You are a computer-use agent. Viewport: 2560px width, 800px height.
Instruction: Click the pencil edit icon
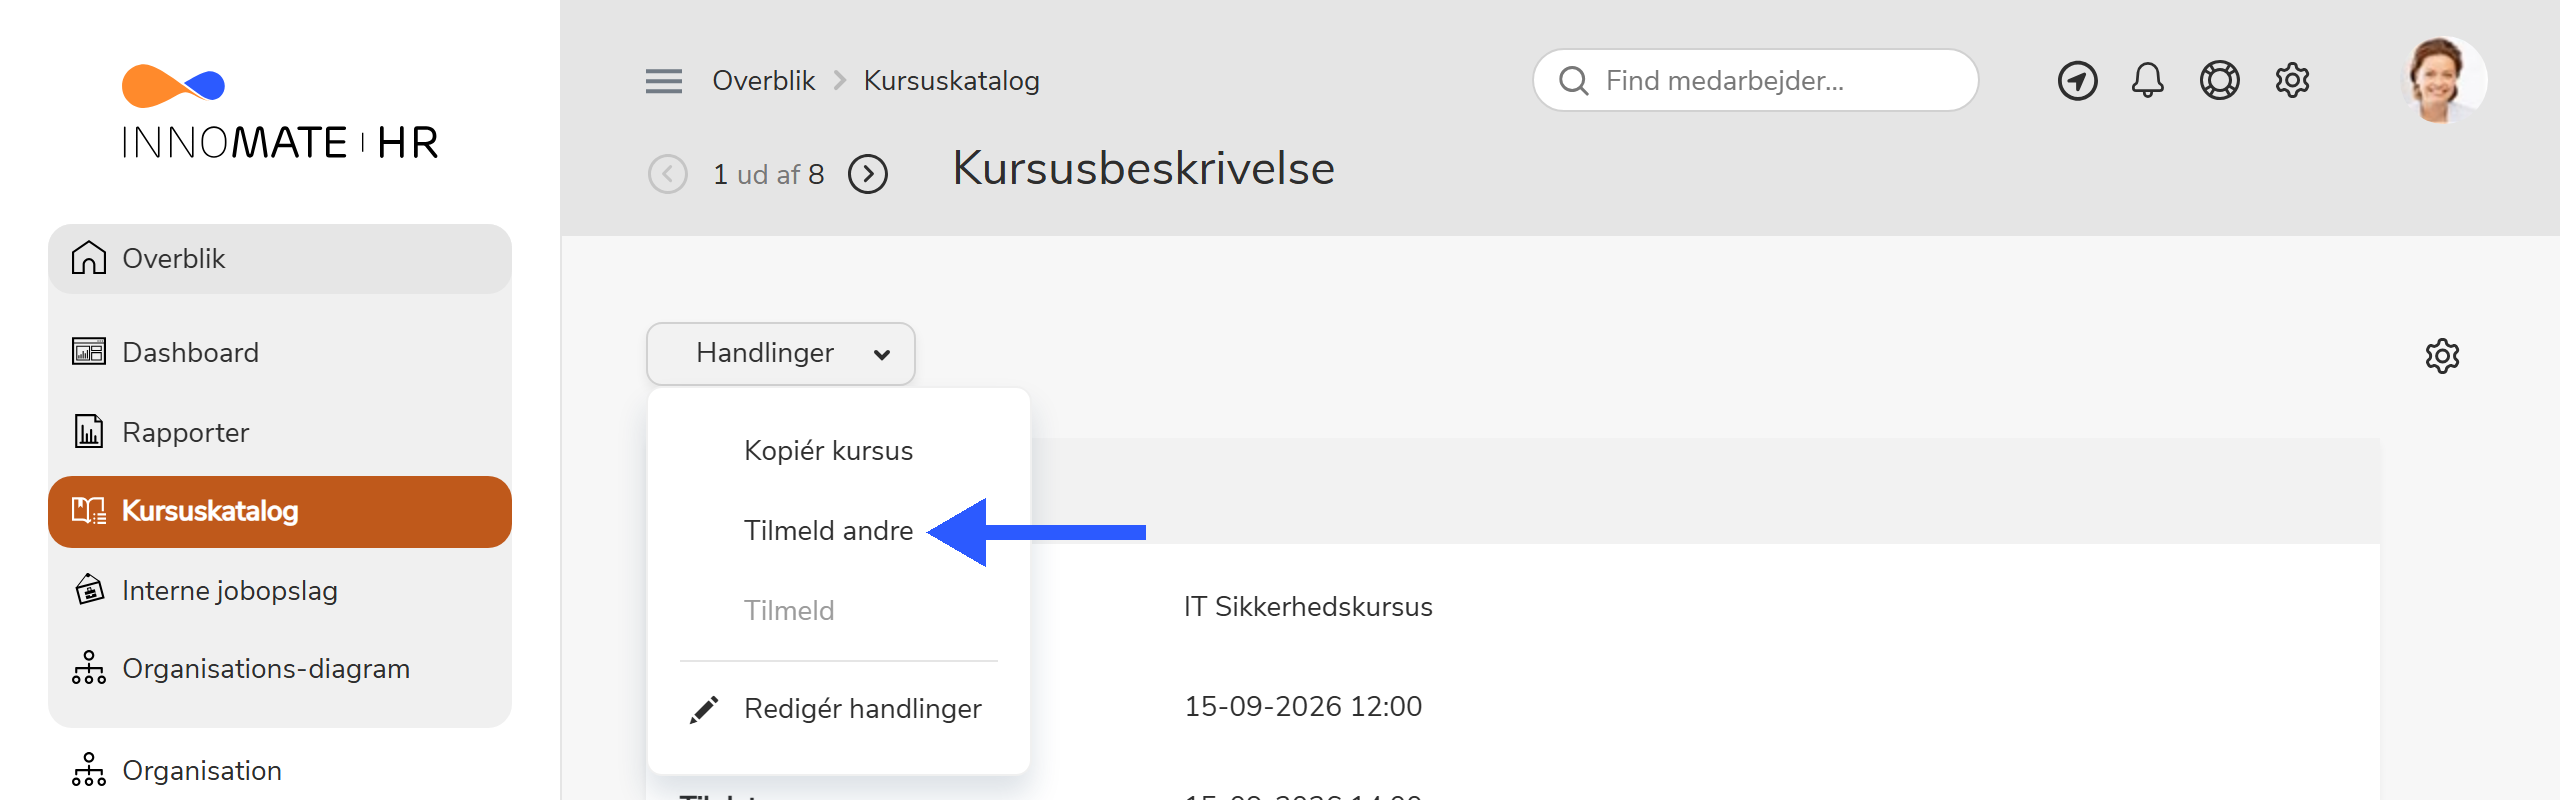pyautogui.click(x=704, y=710)
